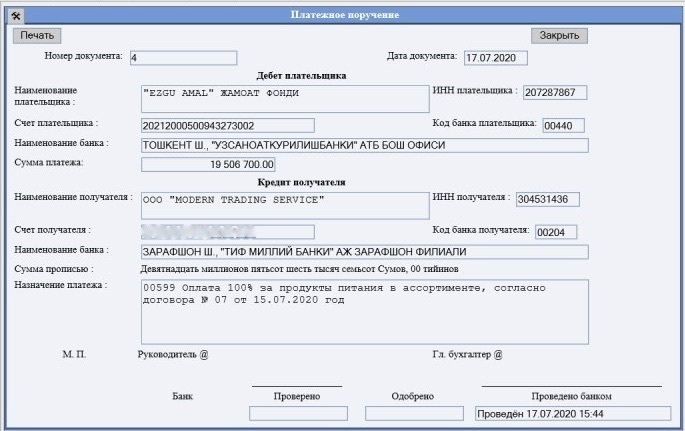
Task: Click the Номер документа: label
Action: (x=83, y=56)
